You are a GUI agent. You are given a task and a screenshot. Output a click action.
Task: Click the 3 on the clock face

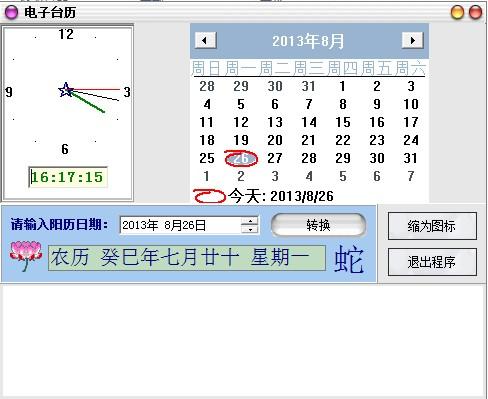pyautogui.click(x=127, y=92)
